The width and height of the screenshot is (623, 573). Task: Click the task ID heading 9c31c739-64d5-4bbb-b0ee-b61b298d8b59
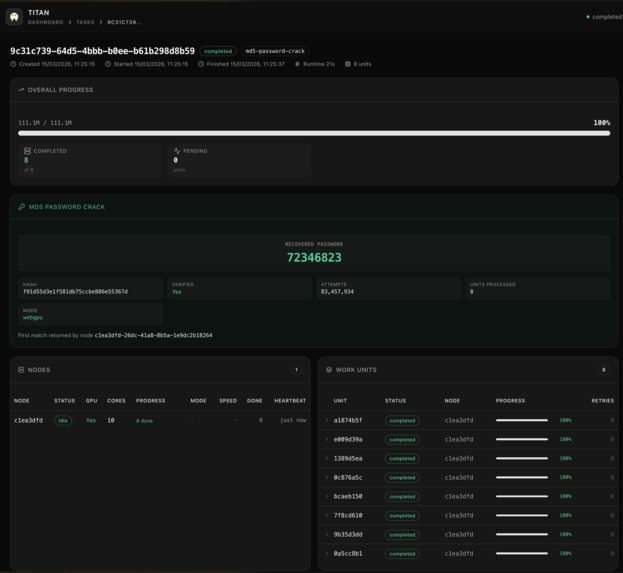coord(103,51)
